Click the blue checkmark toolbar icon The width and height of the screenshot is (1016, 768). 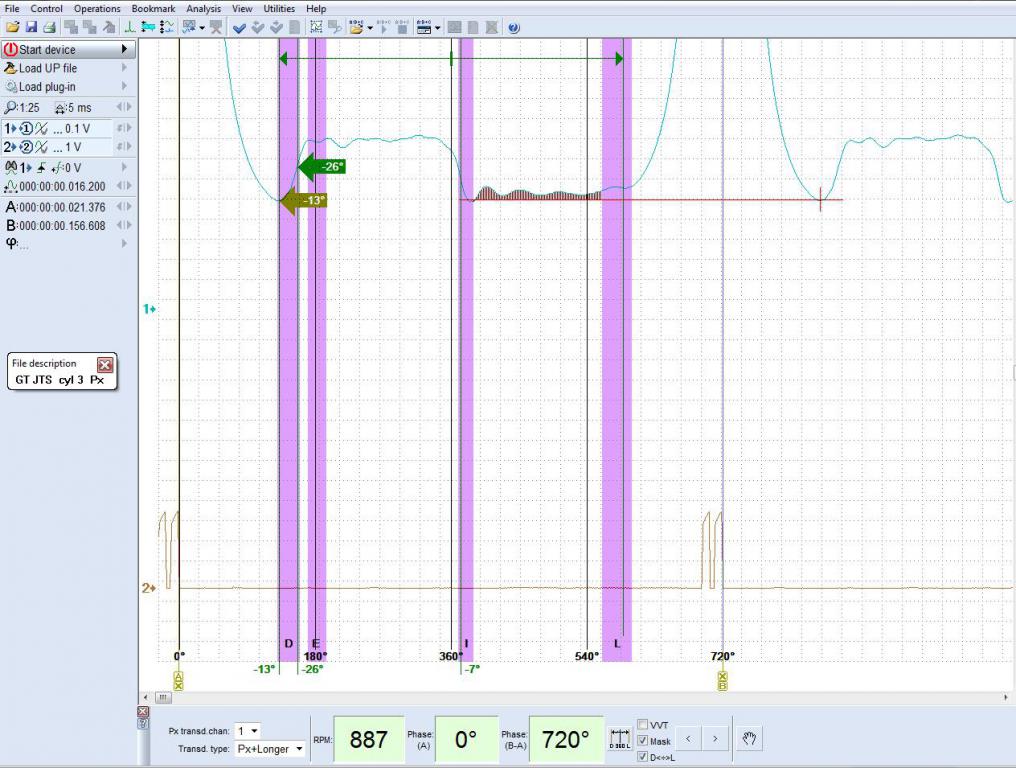point(240,28)
